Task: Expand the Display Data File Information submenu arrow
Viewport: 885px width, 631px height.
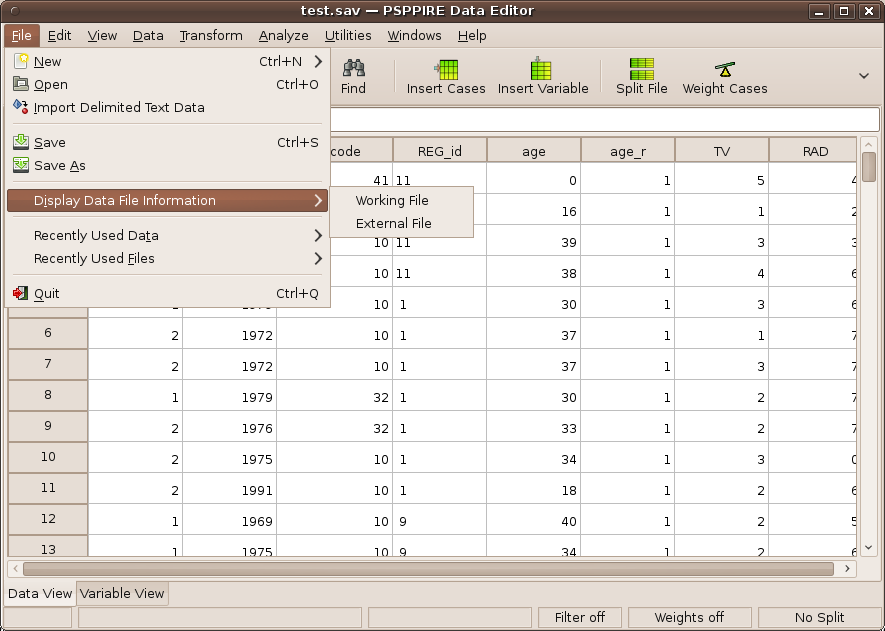Action: [318, 200]
